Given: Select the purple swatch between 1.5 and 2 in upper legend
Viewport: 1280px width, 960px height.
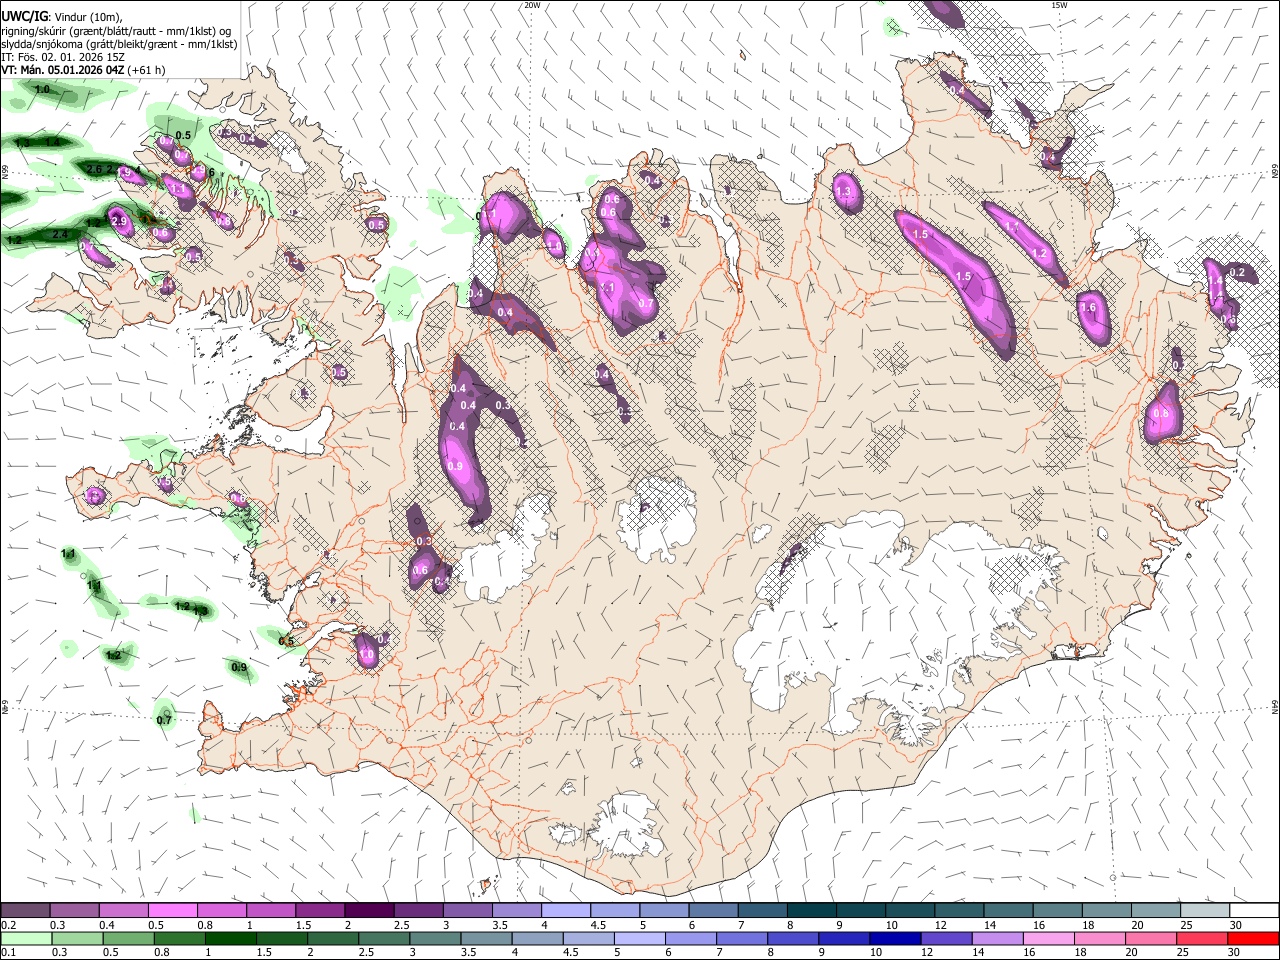Looking at the screenshot, I should point(319,910).
